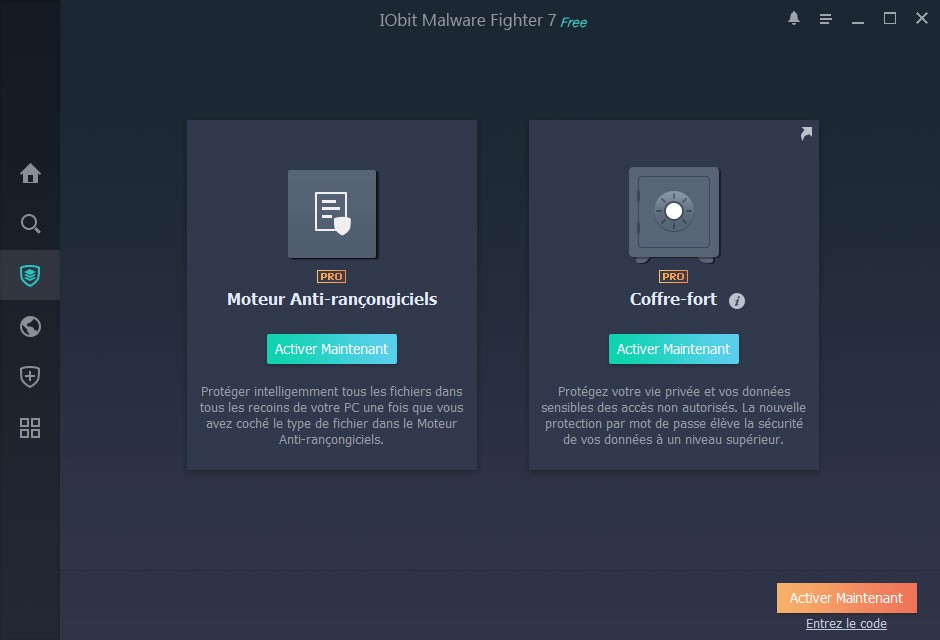Activate the Moteur Anti-rançongiciels feature
The width and height of the screenshot is (940, 640).
332,349
